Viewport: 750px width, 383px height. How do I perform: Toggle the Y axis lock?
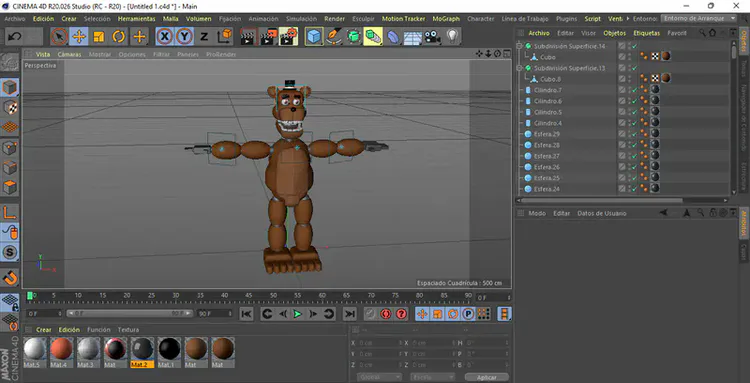coord(184,36)
